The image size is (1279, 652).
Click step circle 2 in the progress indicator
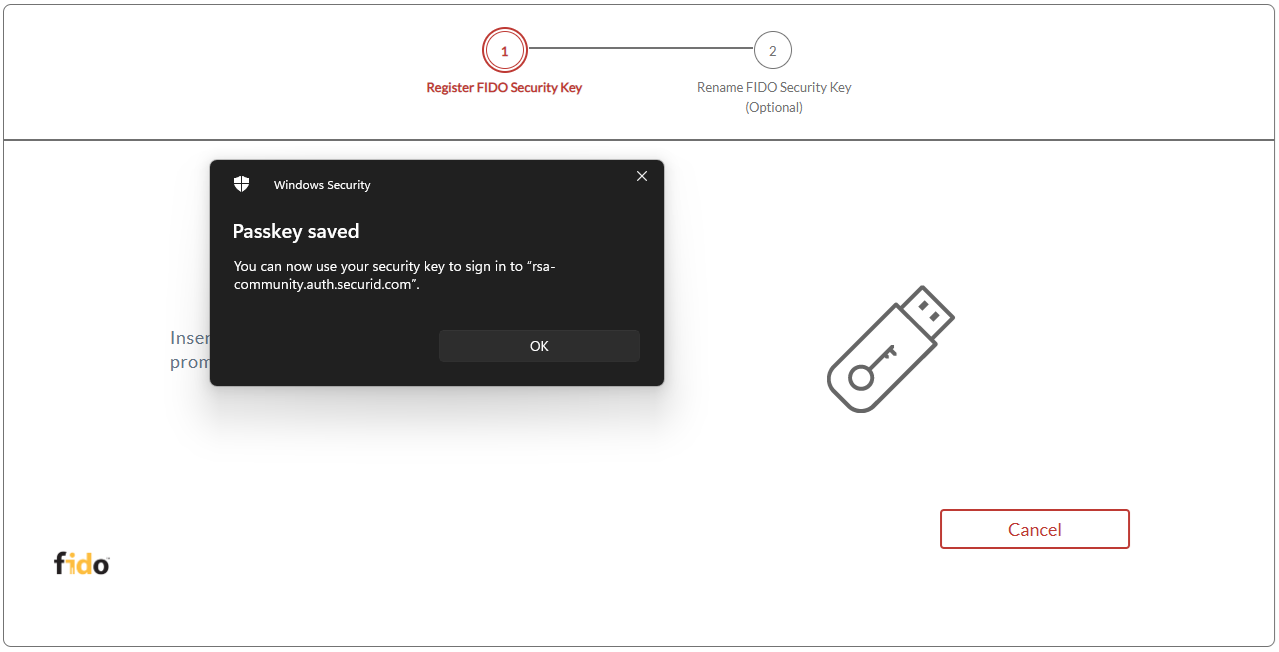773,50
